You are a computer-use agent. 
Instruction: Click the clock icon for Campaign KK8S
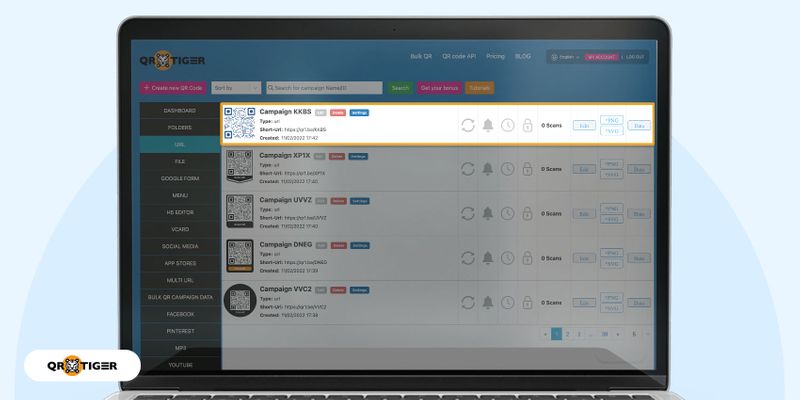click(507, 125)
